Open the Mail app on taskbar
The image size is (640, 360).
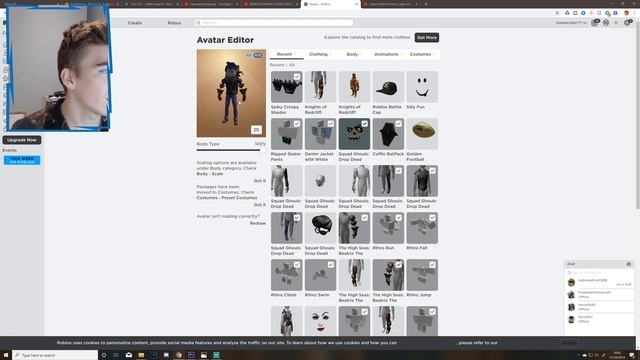129,355
